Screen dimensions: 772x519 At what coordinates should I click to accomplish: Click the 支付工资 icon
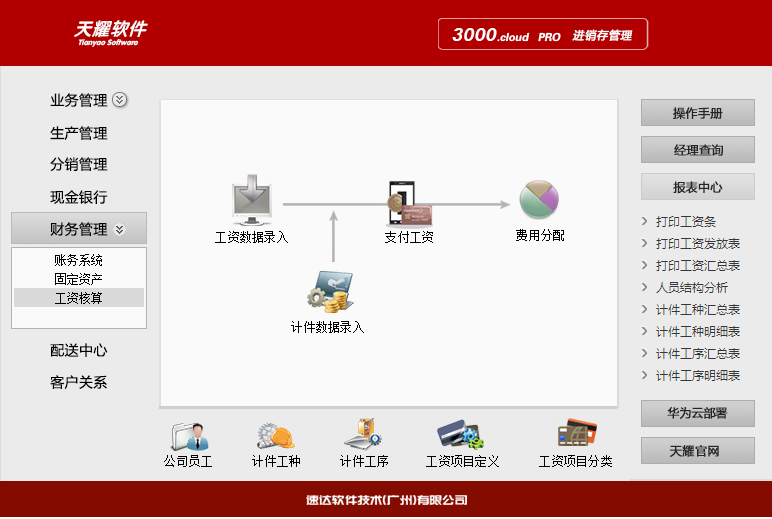coord(408,202)
